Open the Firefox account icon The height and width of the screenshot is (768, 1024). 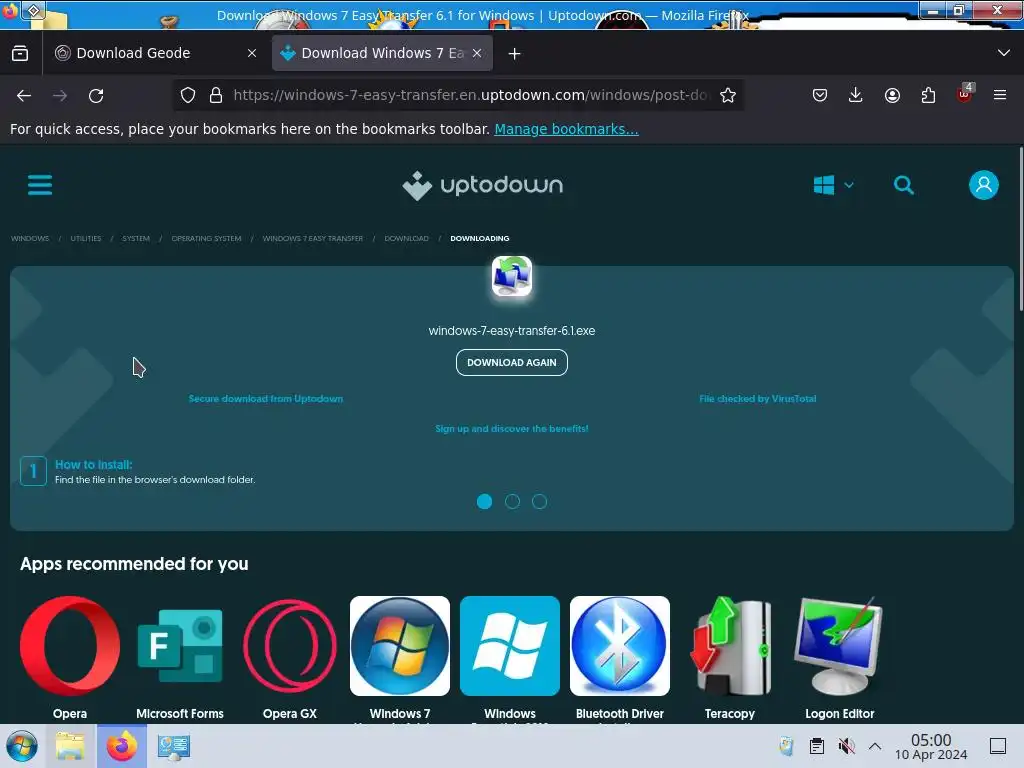[892, 95]
